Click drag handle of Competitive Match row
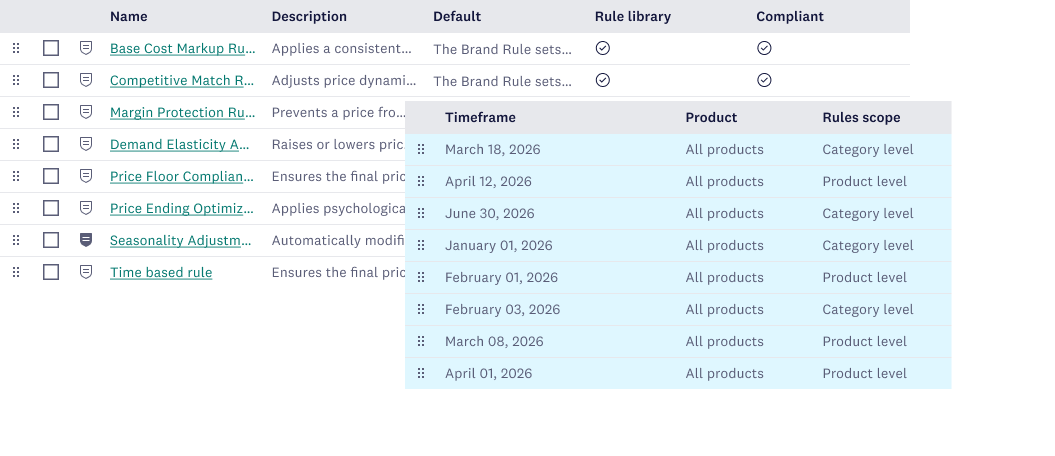This screenshot has width=1055, height=456. pyautogui.click(x=15, y=80)
